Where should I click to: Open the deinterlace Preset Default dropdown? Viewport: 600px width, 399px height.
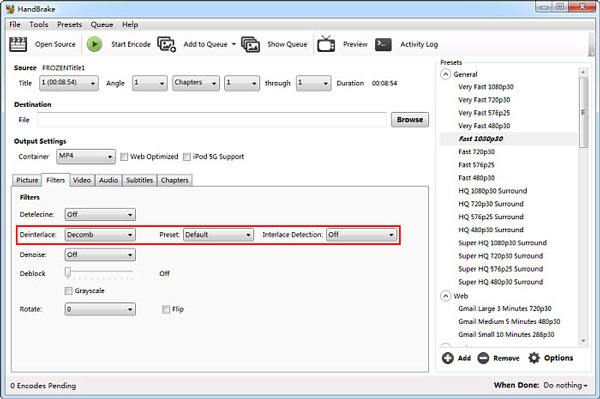tap(218, 235)
